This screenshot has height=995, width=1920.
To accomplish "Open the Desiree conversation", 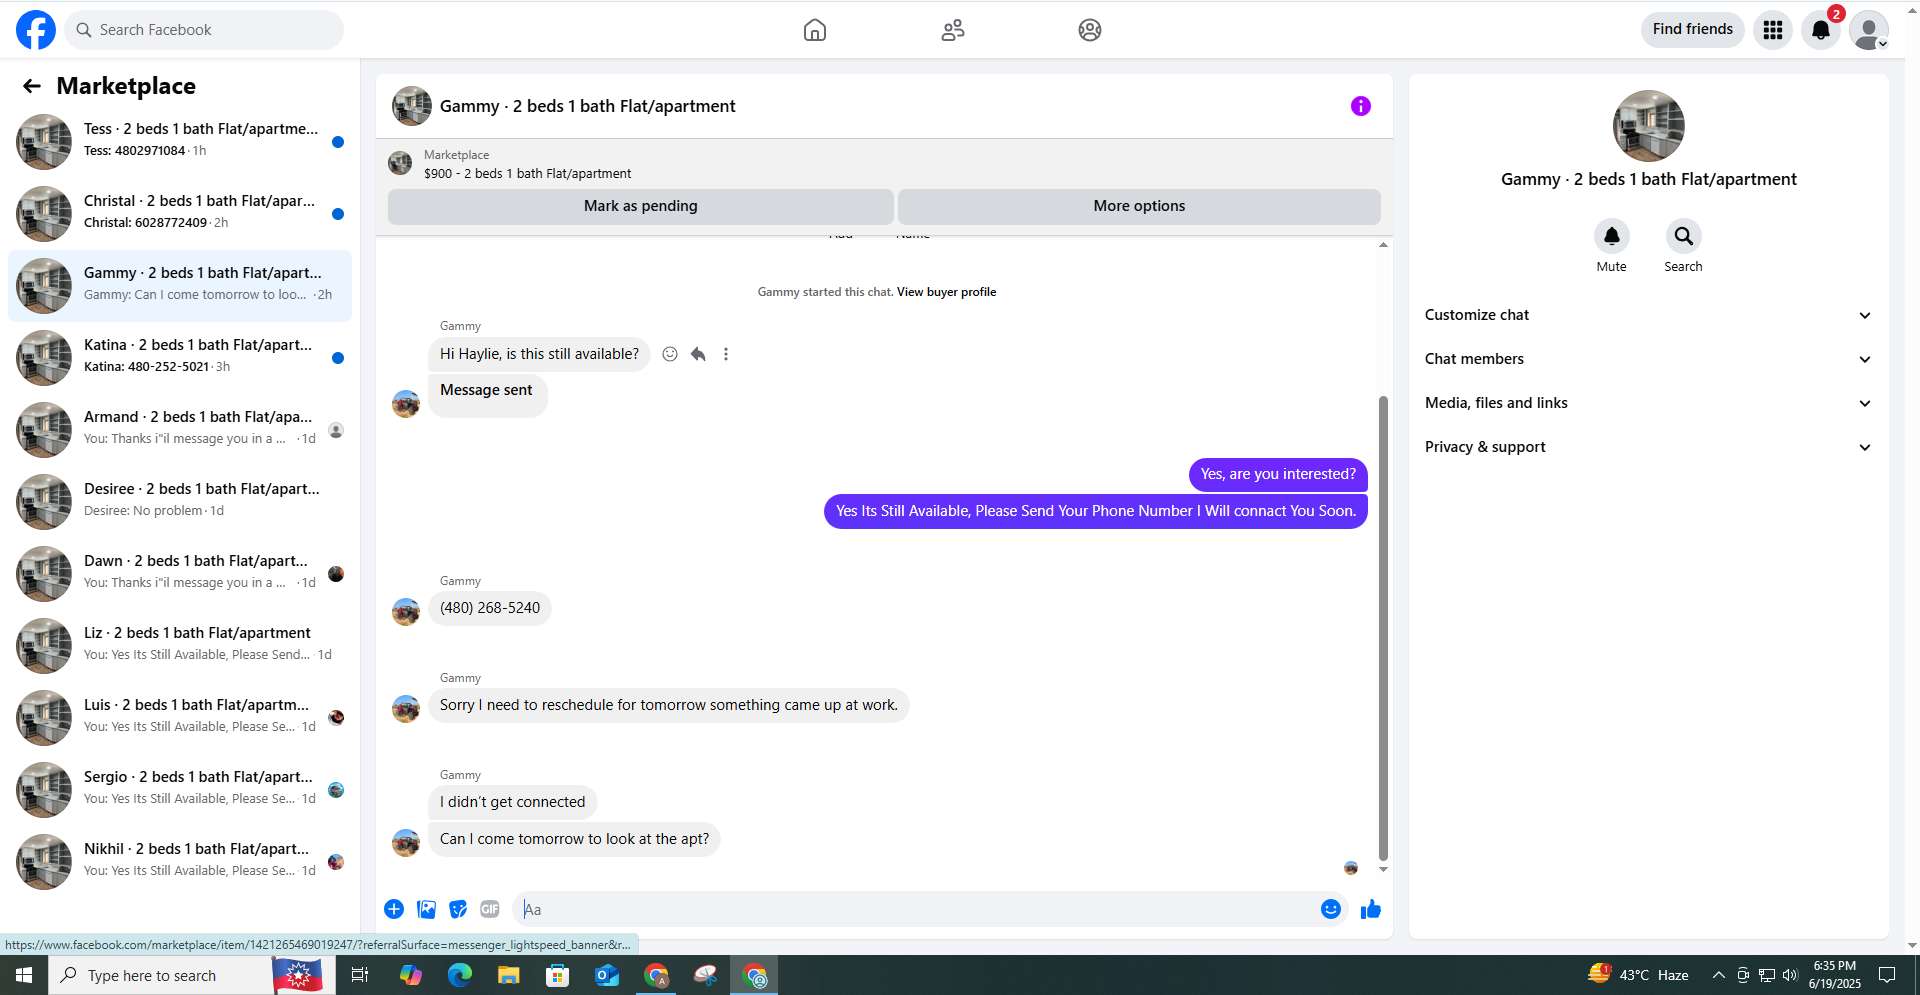I will click(180, 502).
